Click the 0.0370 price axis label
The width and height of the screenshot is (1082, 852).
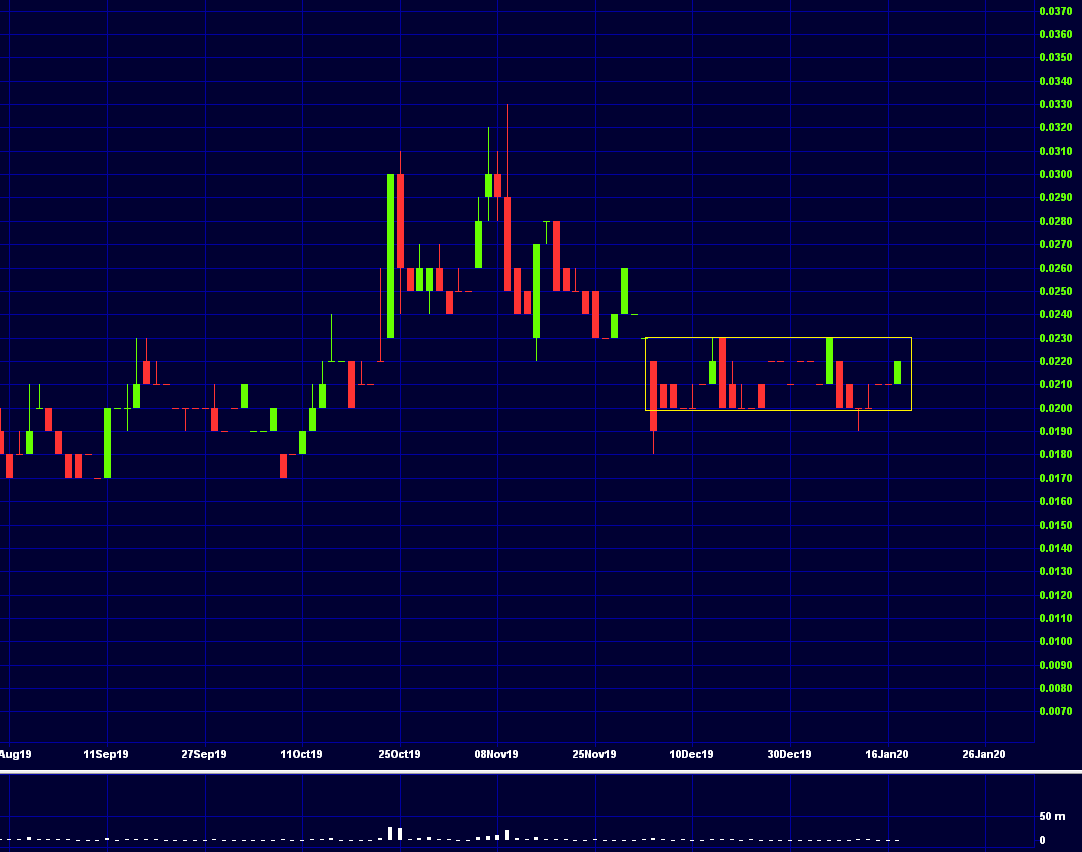click(x=1056, y=11)
